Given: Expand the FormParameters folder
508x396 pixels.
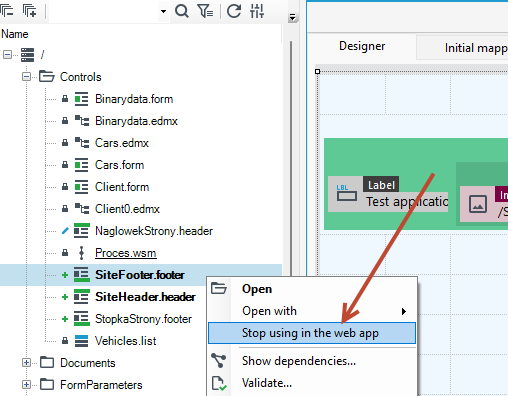Looking at the screenshot, I should (x=26, y=385).
